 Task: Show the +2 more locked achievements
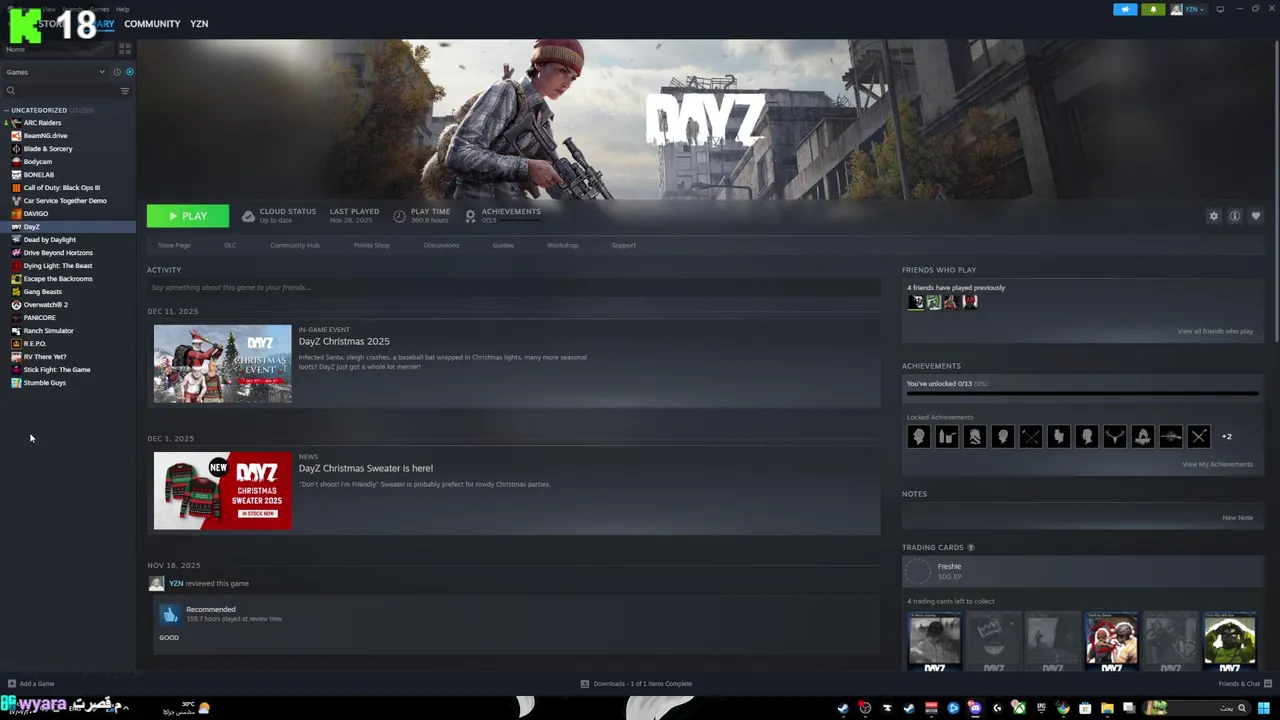[x=1227, y=436]
